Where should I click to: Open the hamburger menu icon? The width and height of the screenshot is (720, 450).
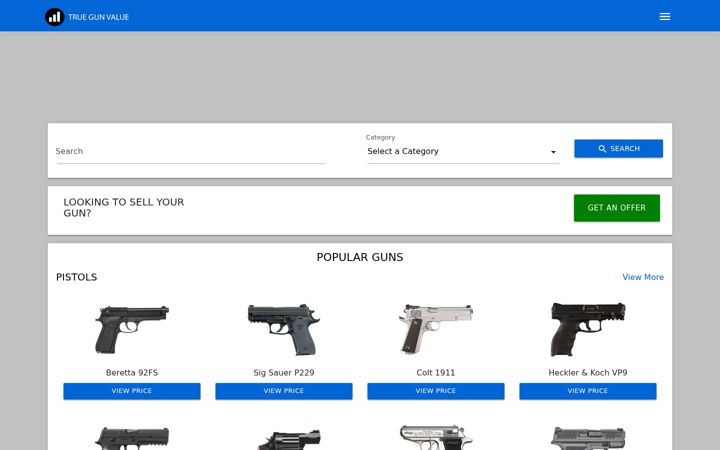[x=664, y=17]
